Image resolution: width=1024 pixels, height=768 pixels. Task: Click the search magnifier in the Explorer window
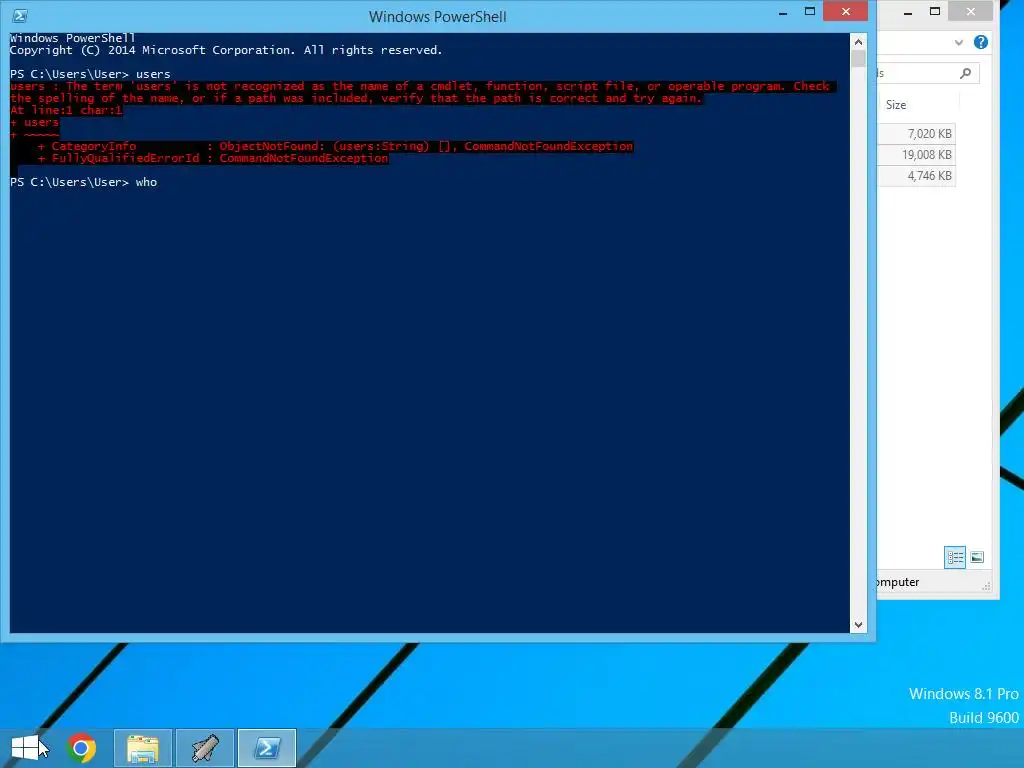(965, 73)
